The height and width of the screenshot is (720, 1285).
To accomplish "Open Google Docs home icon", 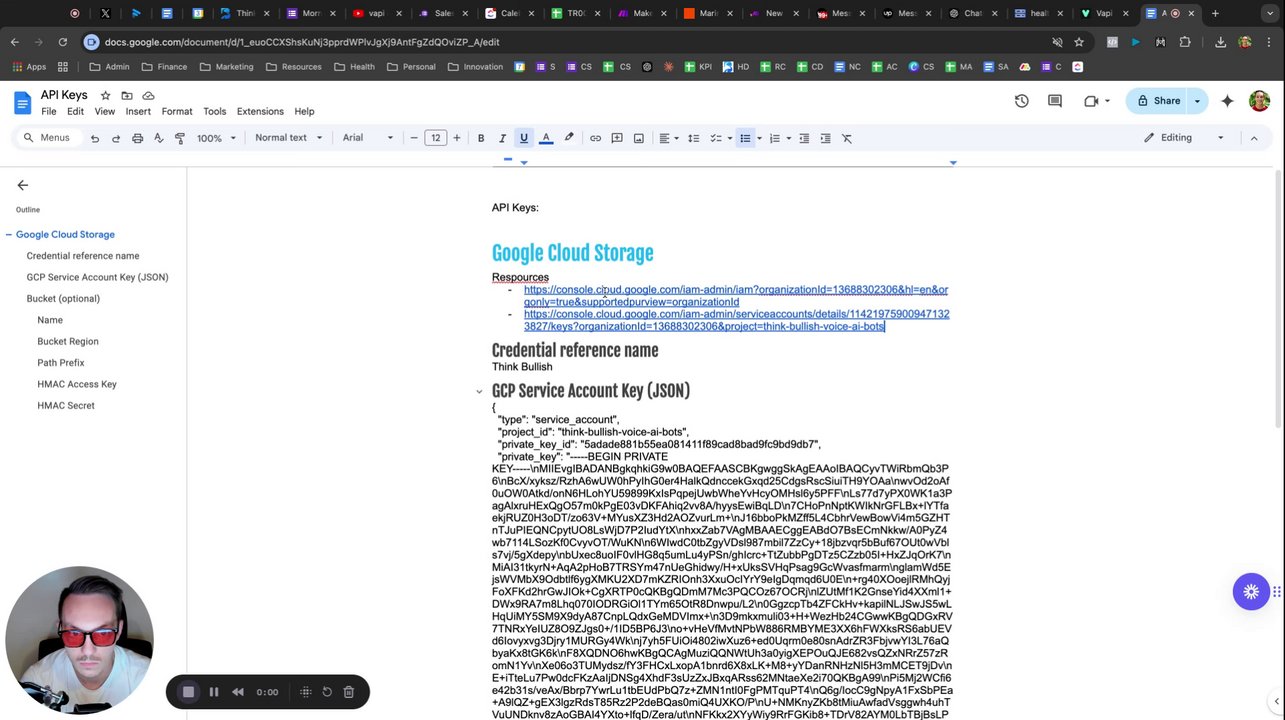I will [22, 102].
